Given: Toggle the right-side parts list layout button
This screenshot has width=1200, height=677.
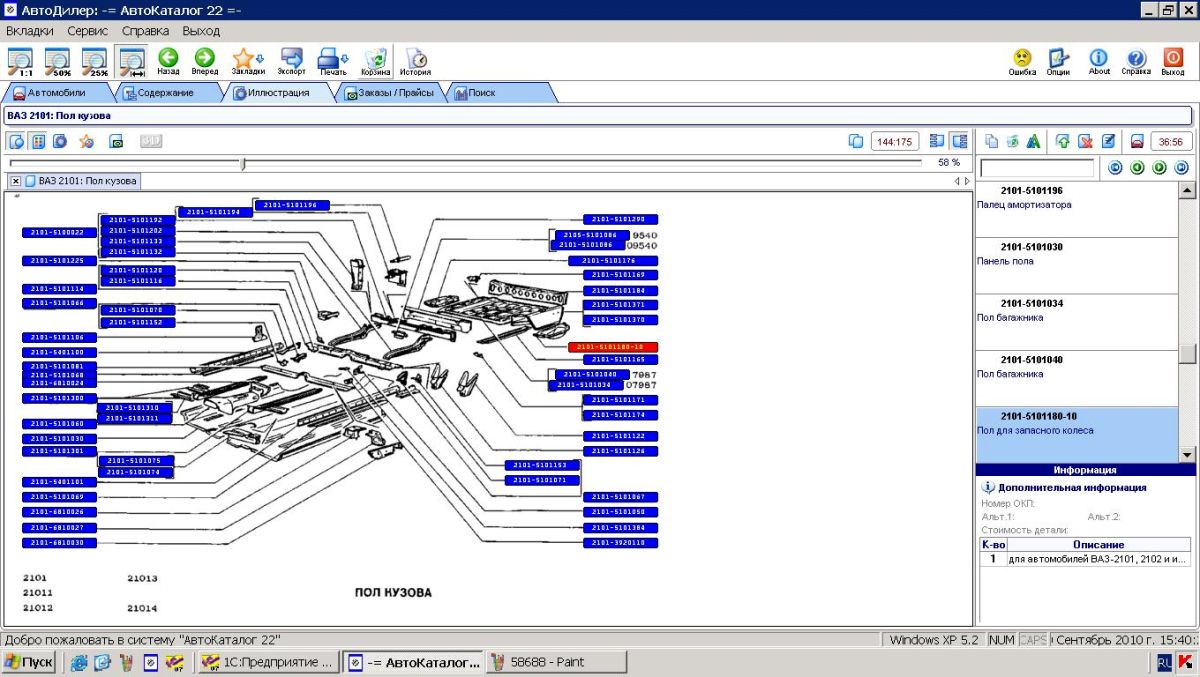Looking at the screenshot, I should click(x=959, y=141).
